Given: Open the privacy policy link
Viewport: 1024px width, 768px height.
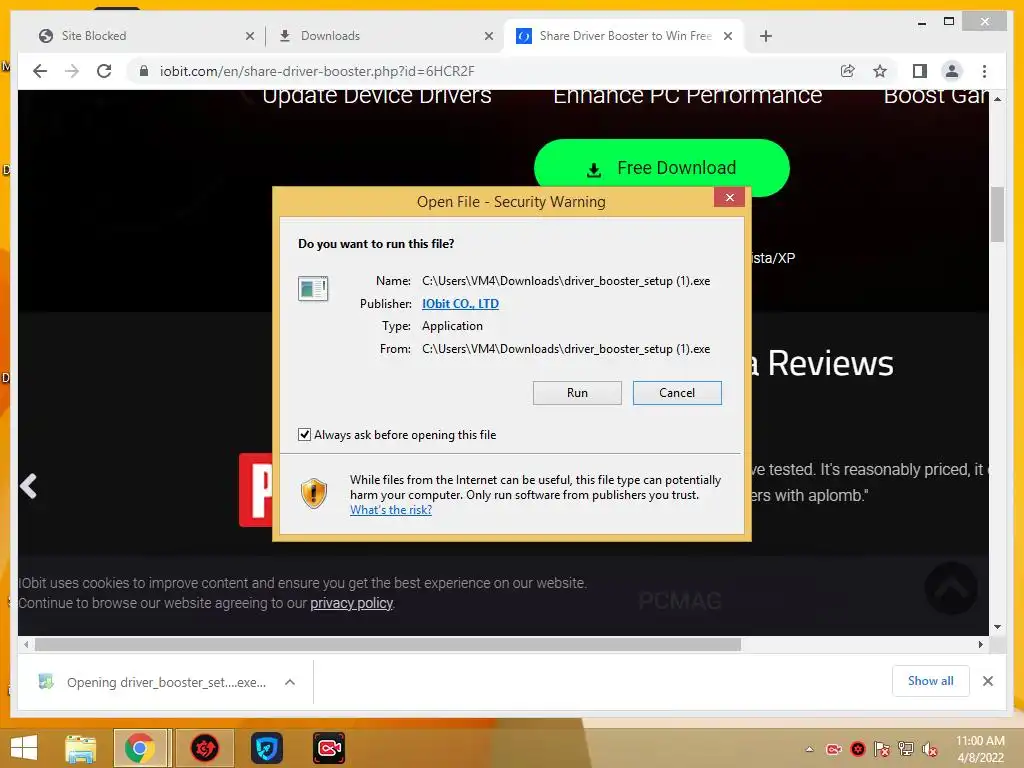Looking at the screenshot, I should tap(351, 603).
